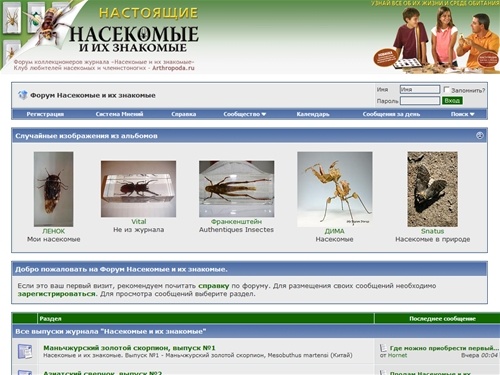Screen dimensions: 500x375
Task: Click the last post icon for 'Где можно приобрести'
Action: [383, 348]
